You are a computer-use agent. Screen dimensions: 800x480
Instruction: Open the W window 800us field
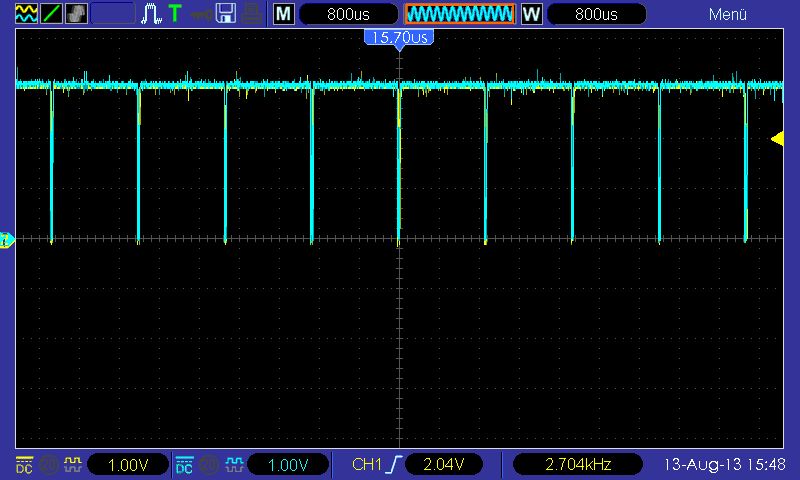point(596,14)
